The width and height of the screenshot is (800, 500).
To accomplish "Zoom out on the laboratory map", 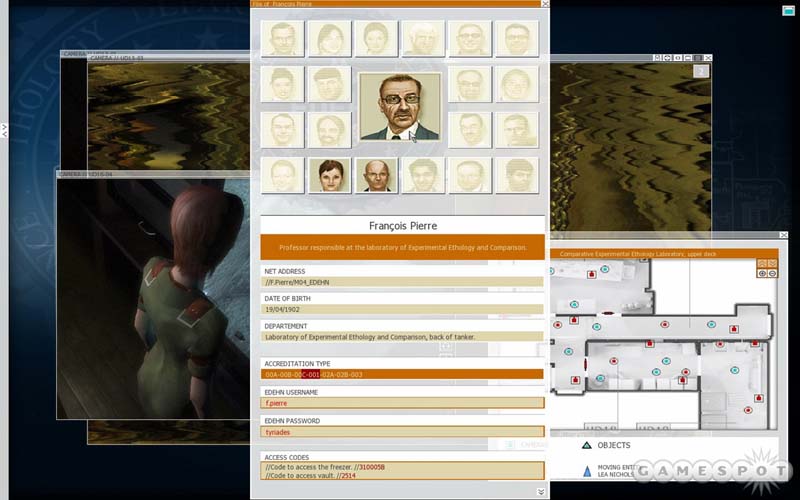I will click(x=772, y=273).
